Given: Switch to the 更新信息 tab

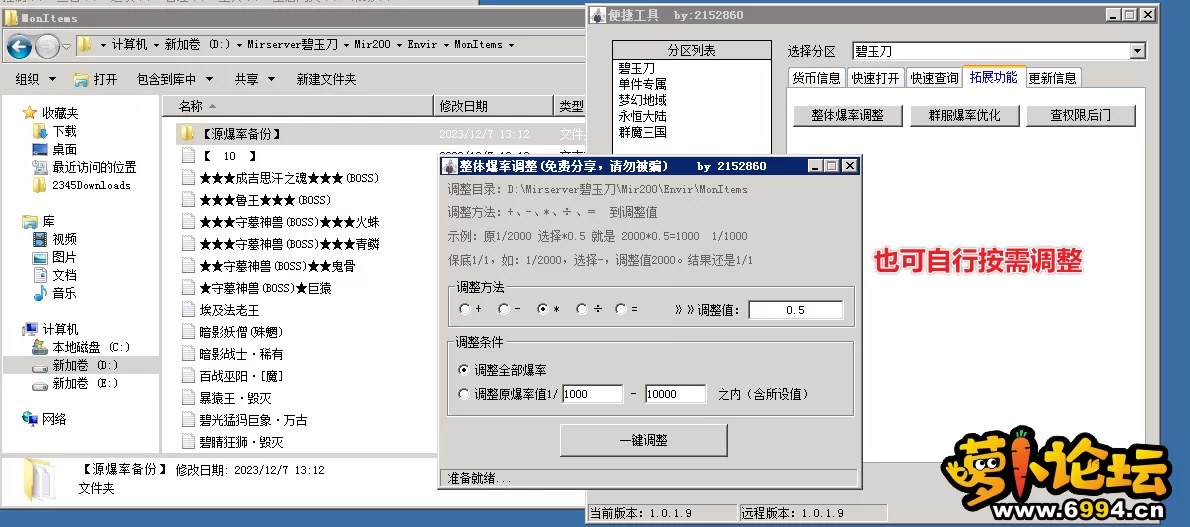Looking at the screenshot, I should tap(1053, 77).
